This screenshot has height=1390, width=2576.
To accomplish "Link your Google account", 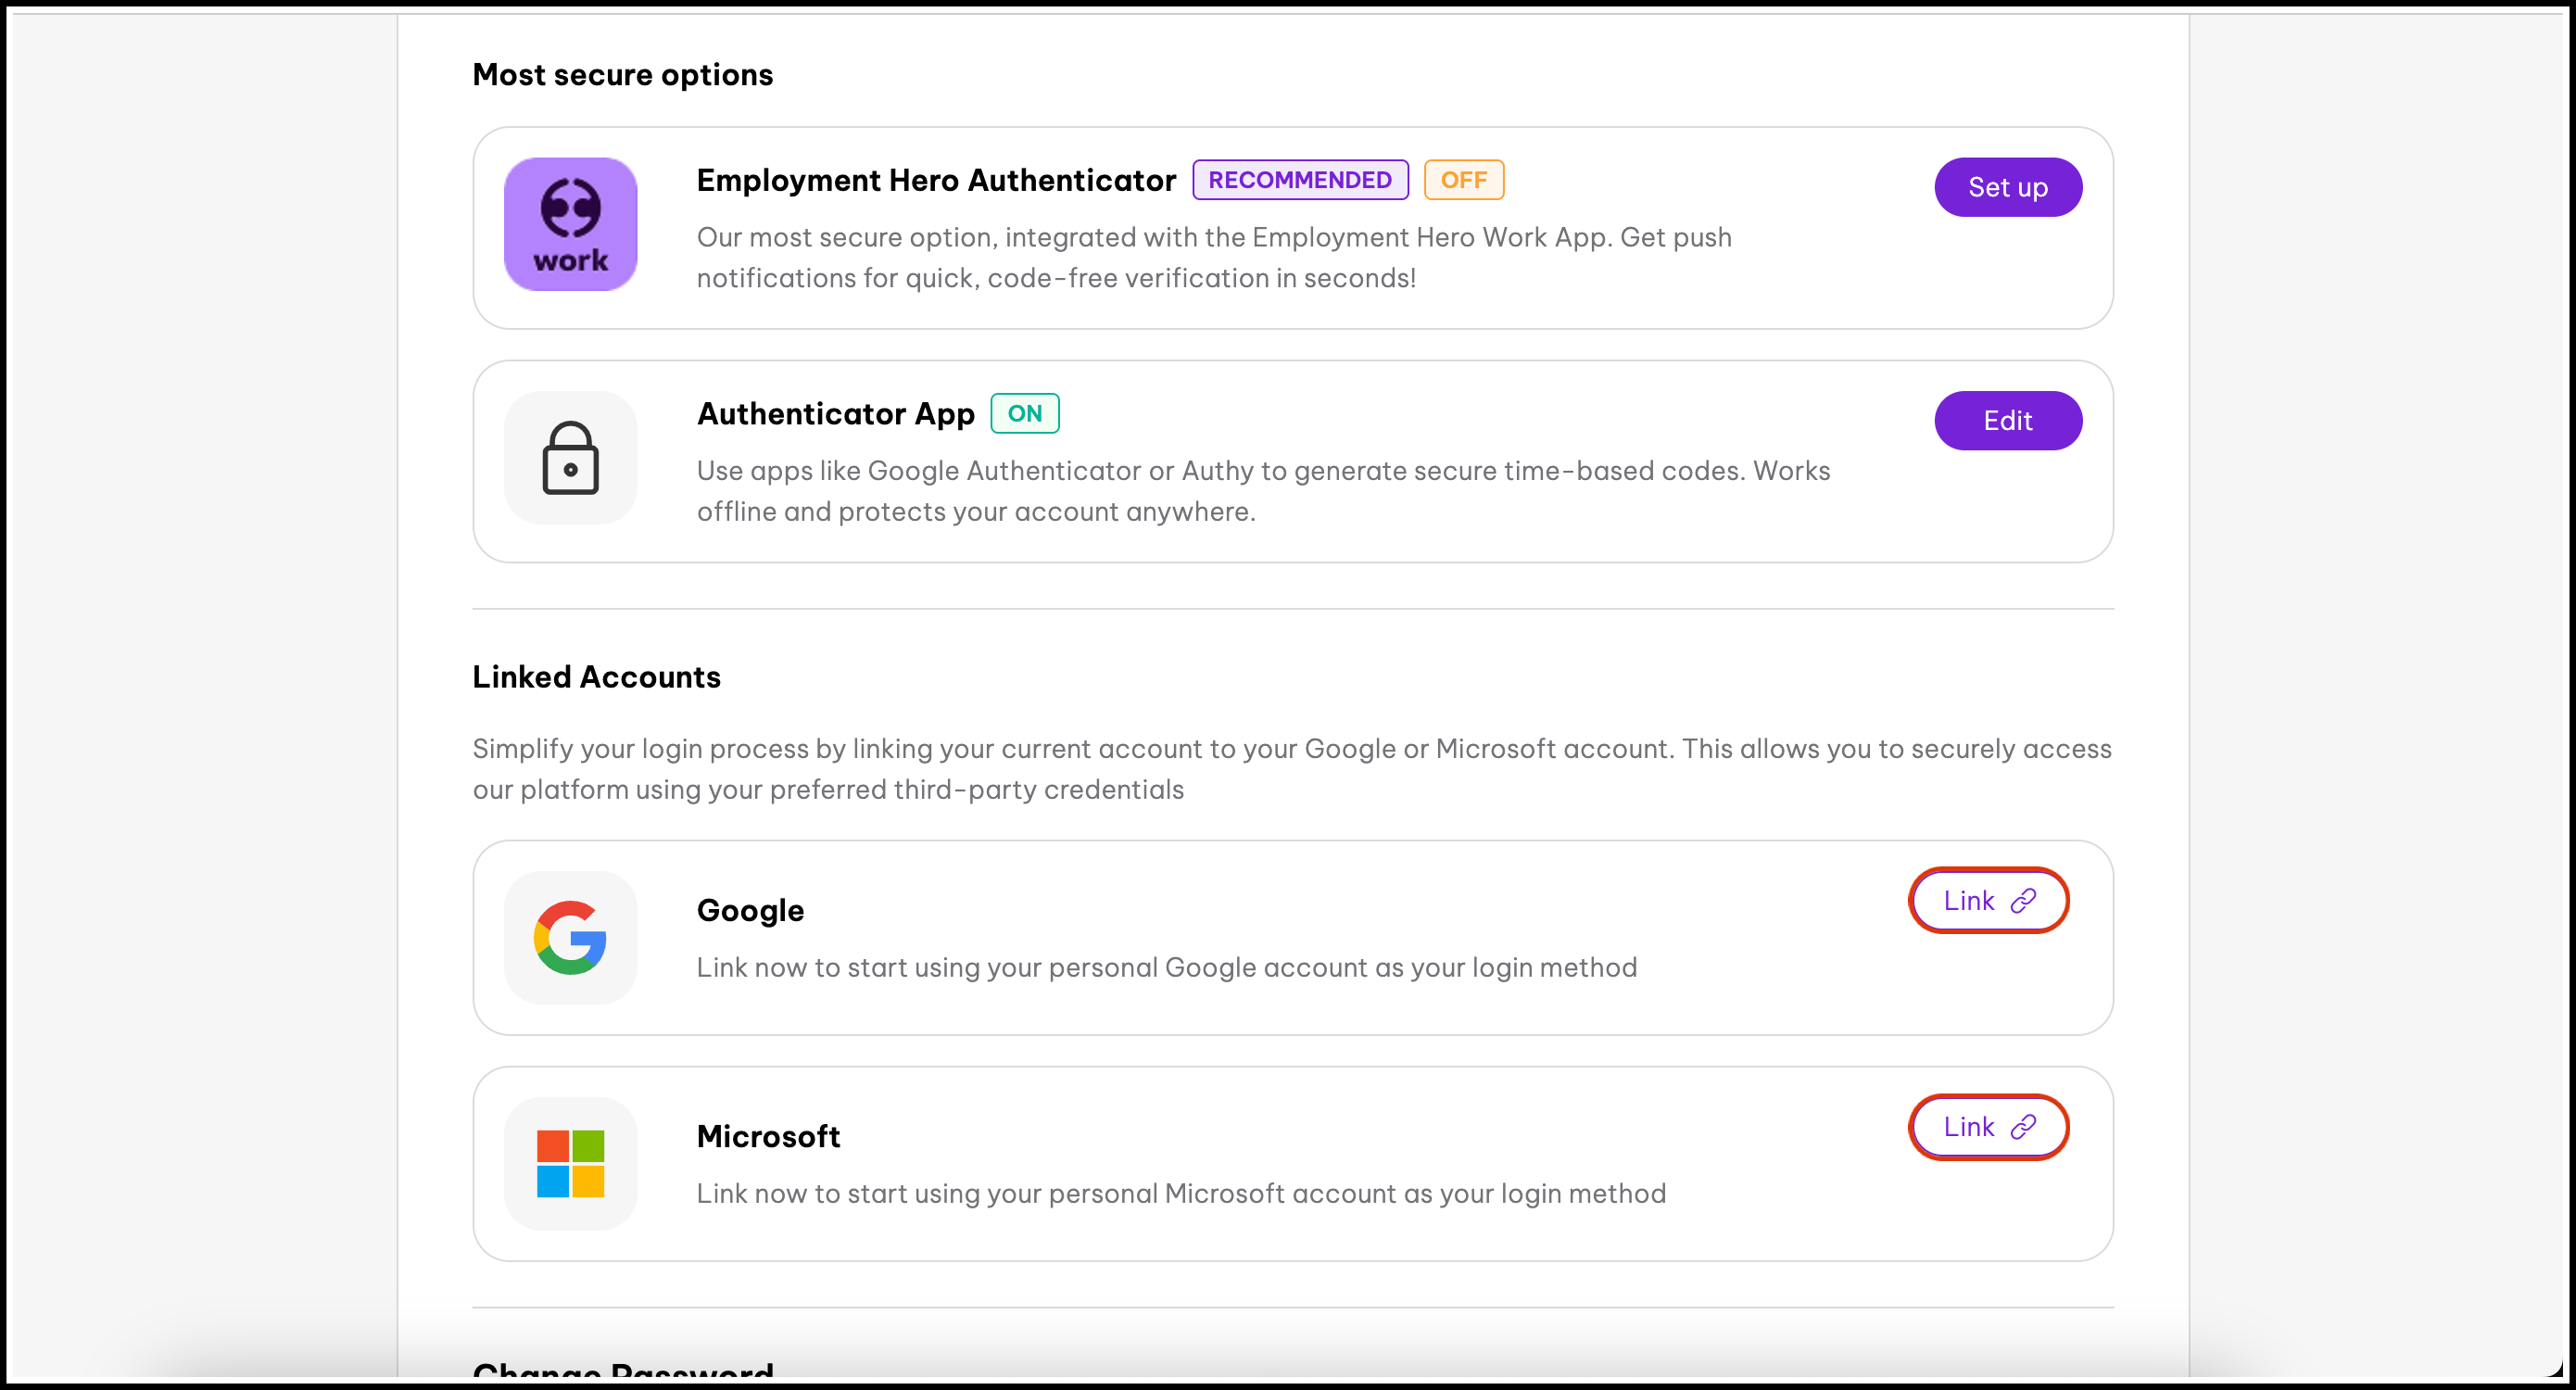I will [1987, 901].
